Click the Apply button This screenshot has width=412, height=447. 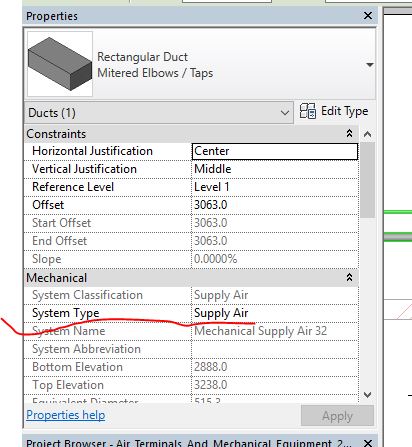337,416
